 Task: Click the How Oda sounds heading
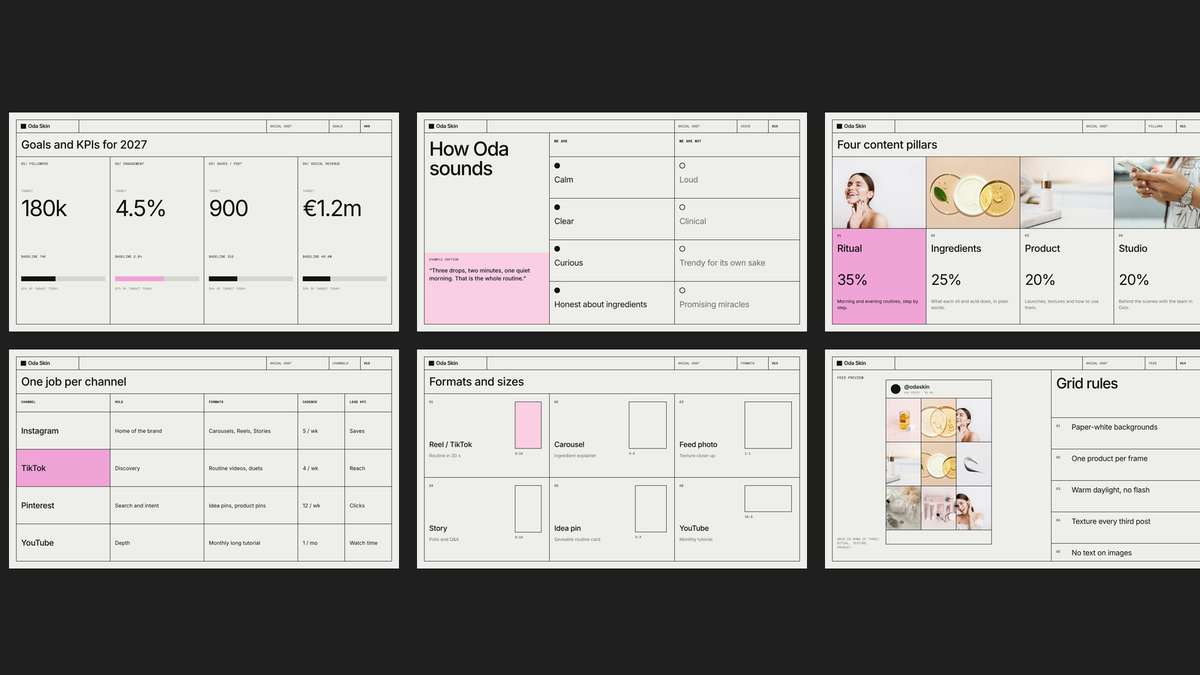click(x=469, y=159)
